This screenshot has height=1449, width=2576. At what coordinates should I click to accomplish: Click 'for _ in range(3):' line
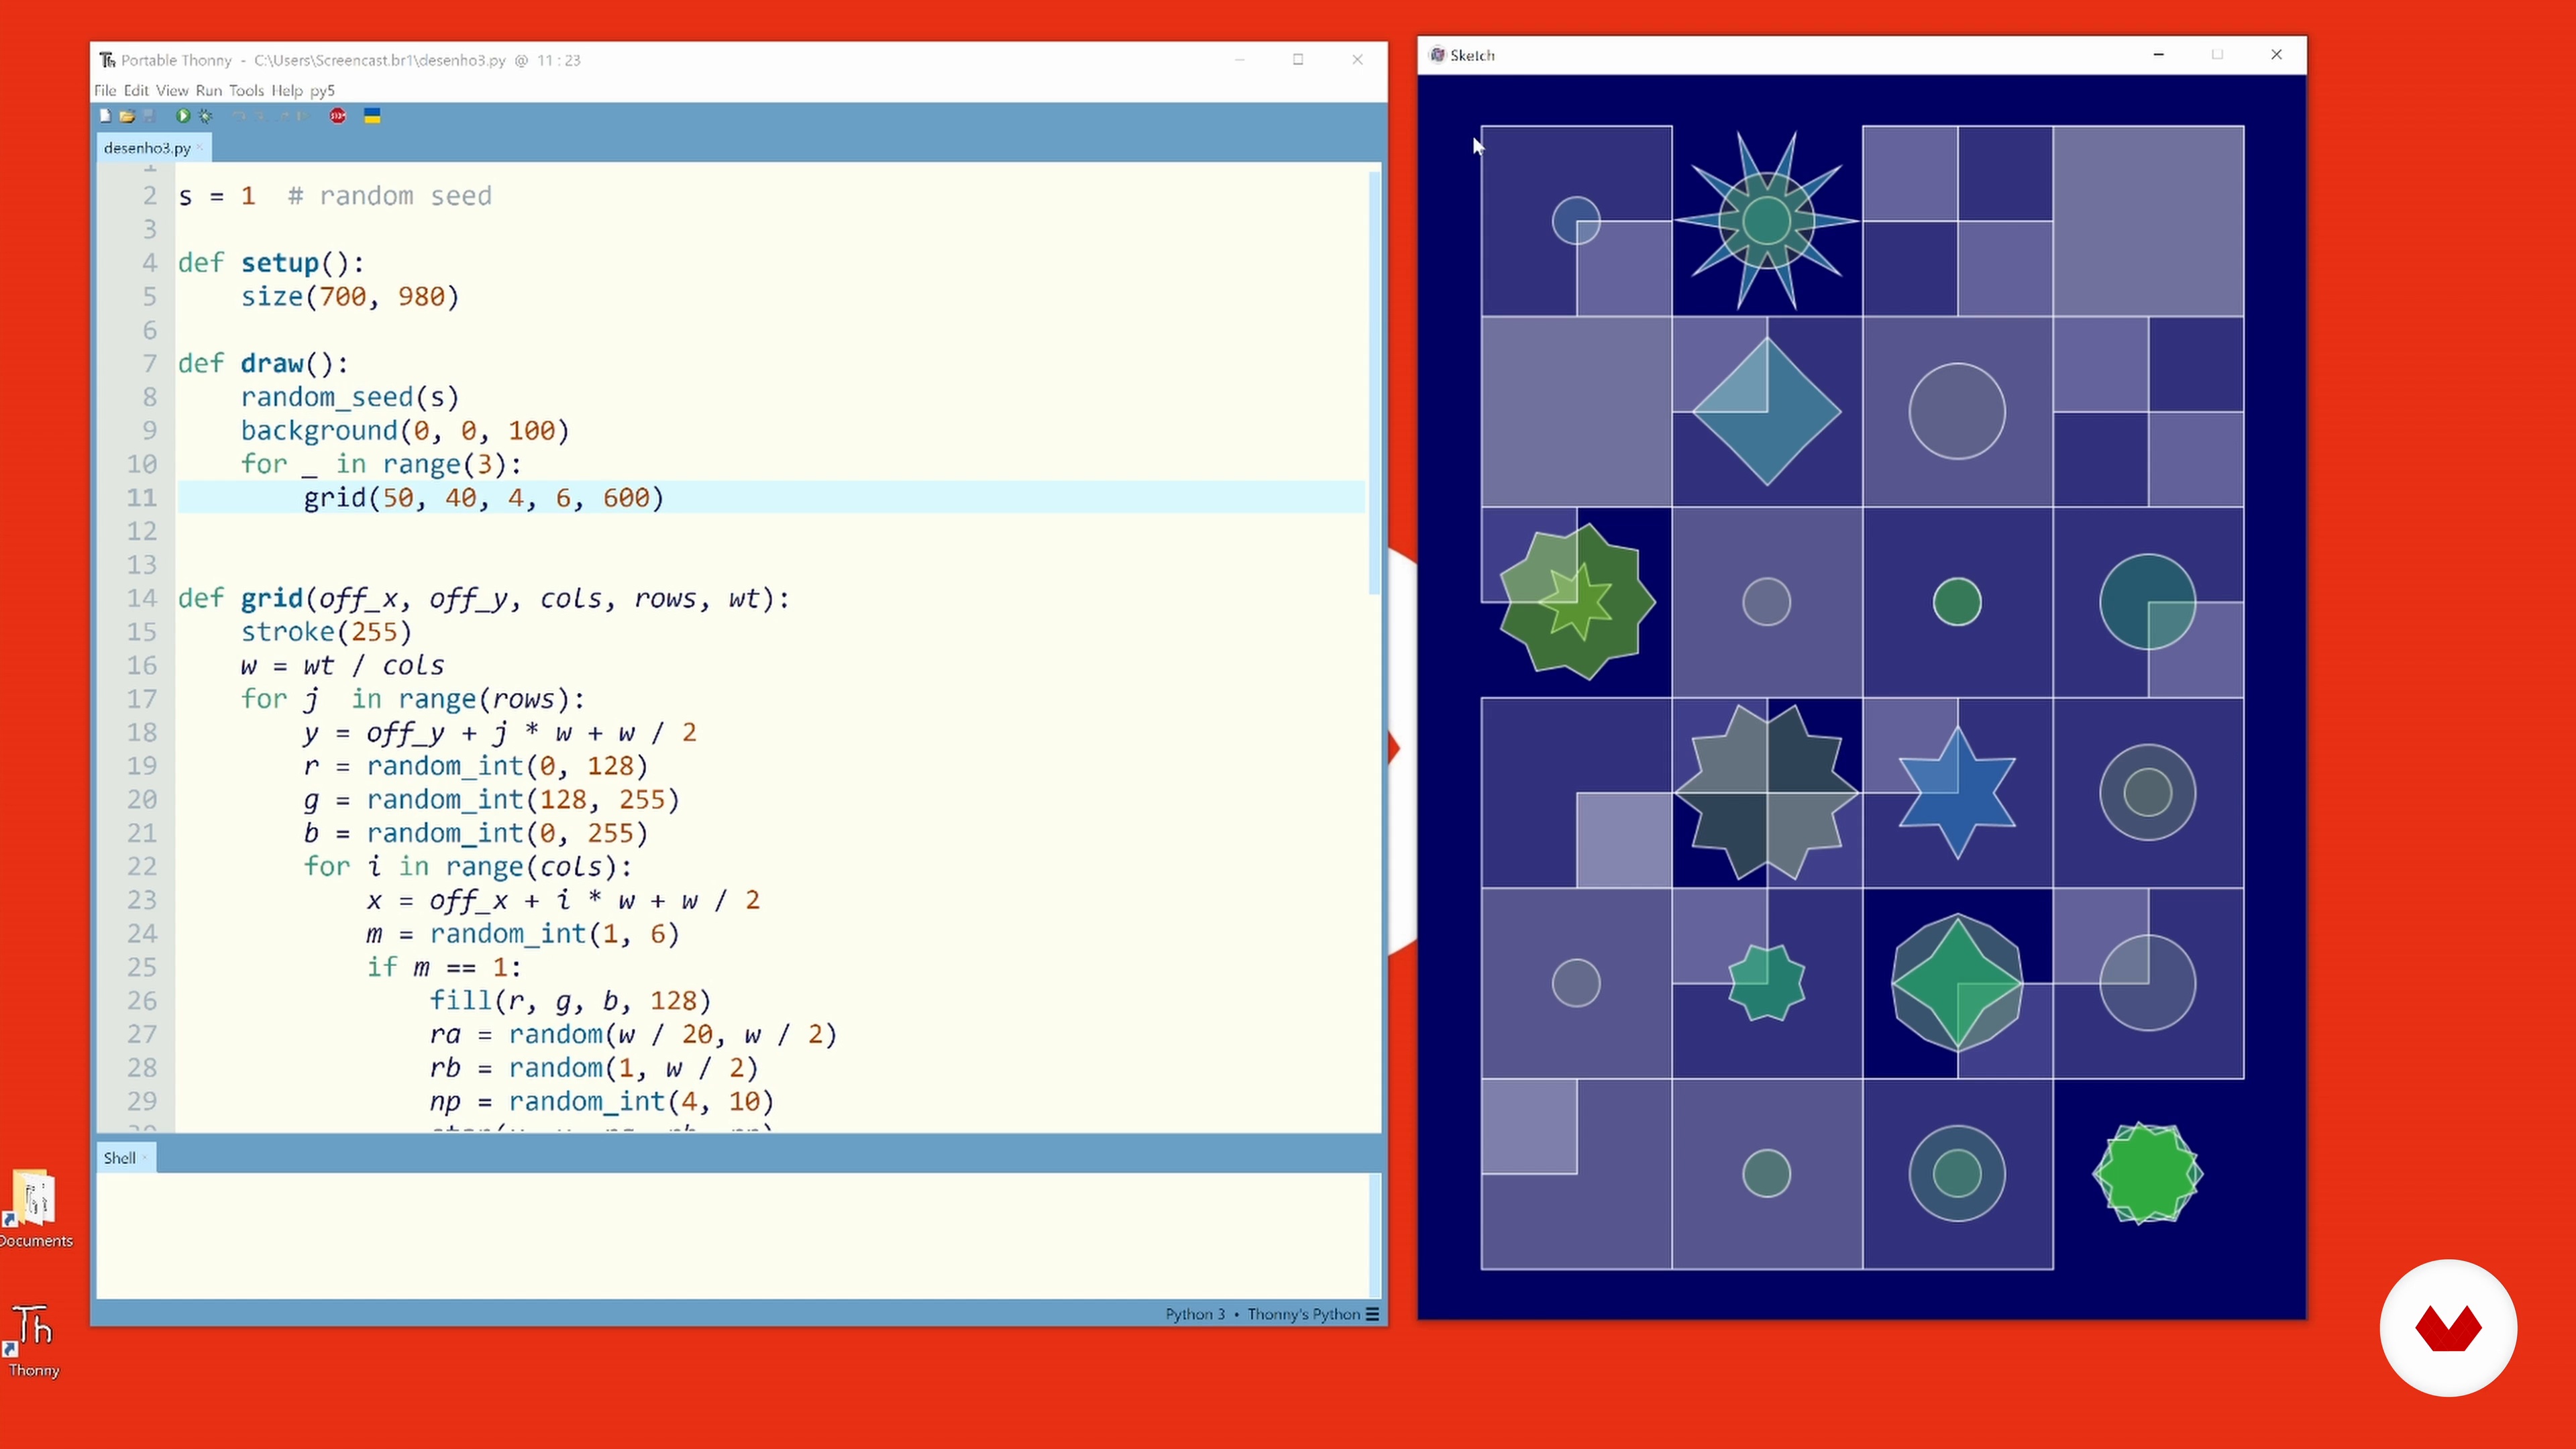coord(381,464)
